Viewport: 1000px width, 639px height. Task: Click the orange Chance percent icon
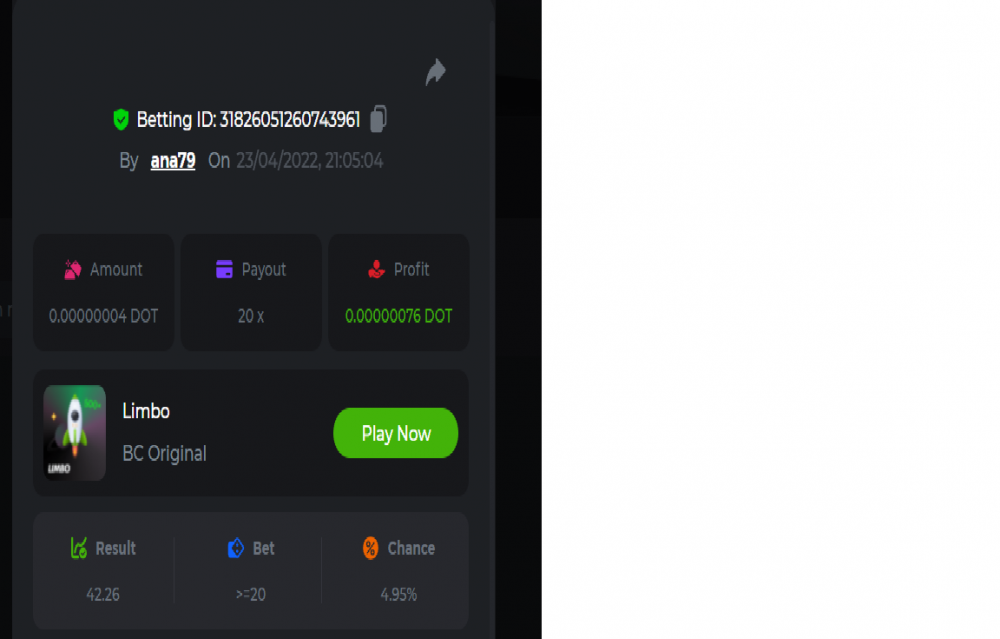point(371,548)
